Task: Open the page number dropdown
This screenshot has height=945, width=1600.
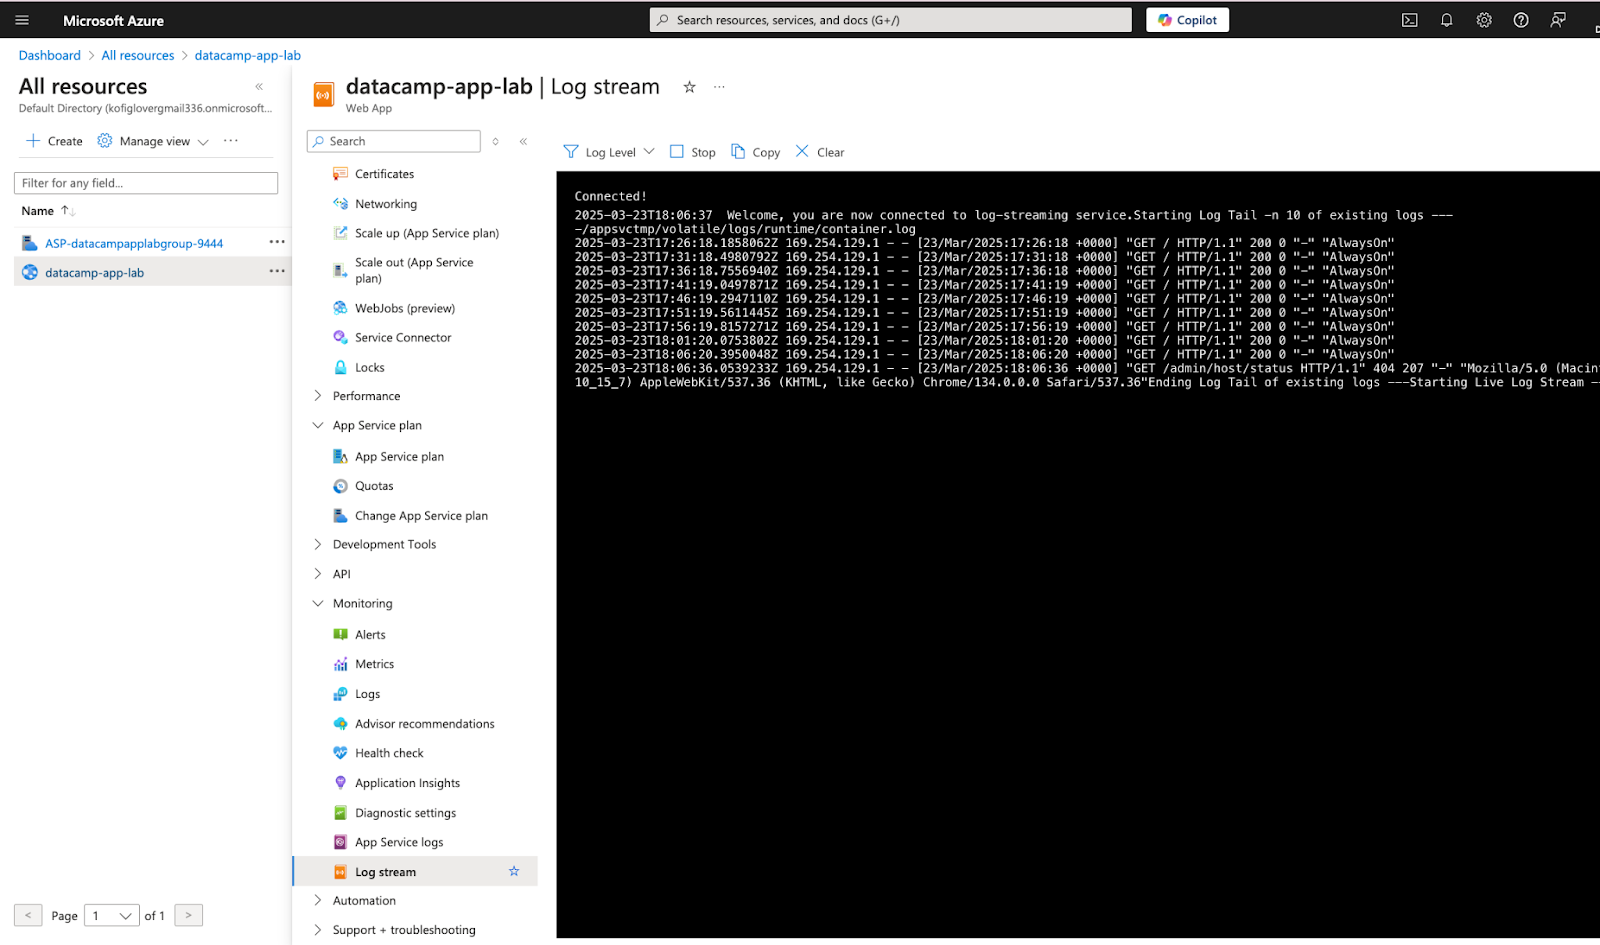Action: click(x=112, y=915)
